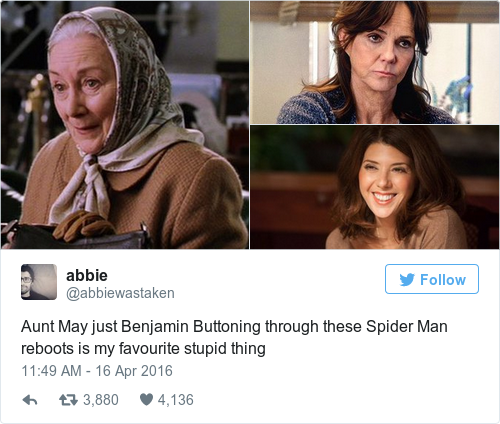Enlarge the photo of woman in headscarf
Image resolution: width=500 pixels, height=424 pixels.
click(x=125, y=125)
